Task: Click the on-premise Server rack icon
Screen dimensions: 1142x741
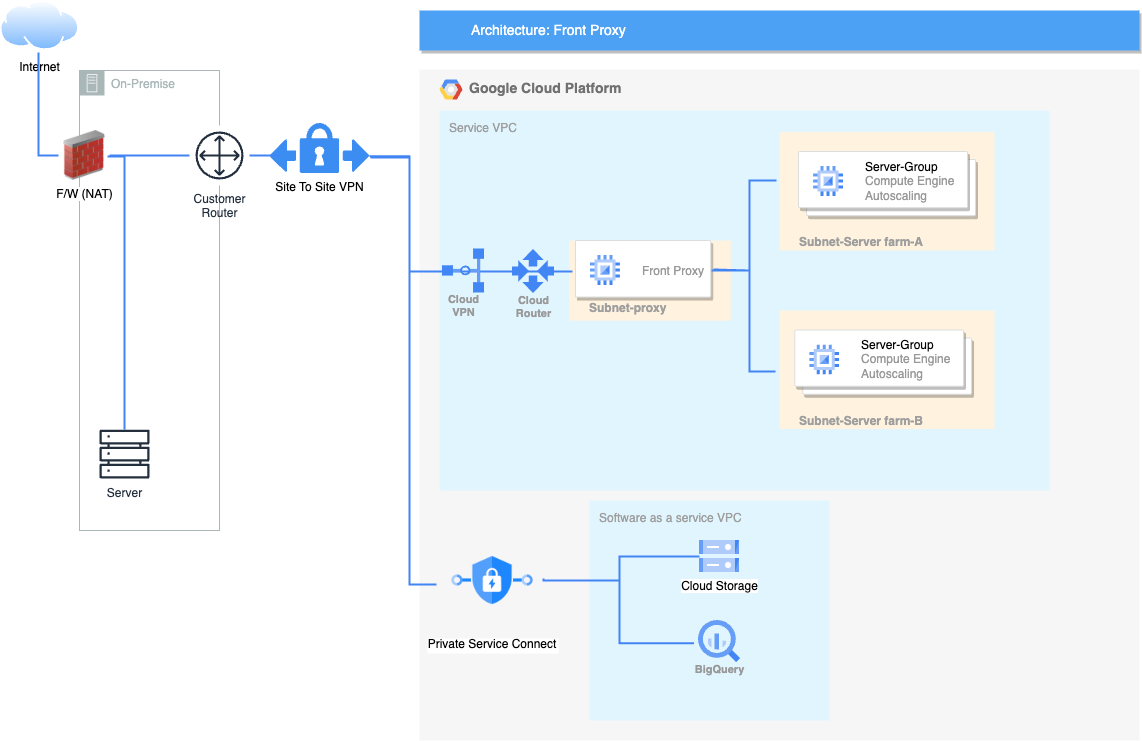Action: (x=125, y=454)
